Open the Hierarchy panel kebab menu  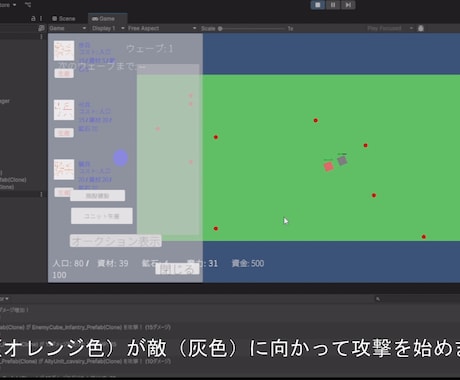(41, 19)
